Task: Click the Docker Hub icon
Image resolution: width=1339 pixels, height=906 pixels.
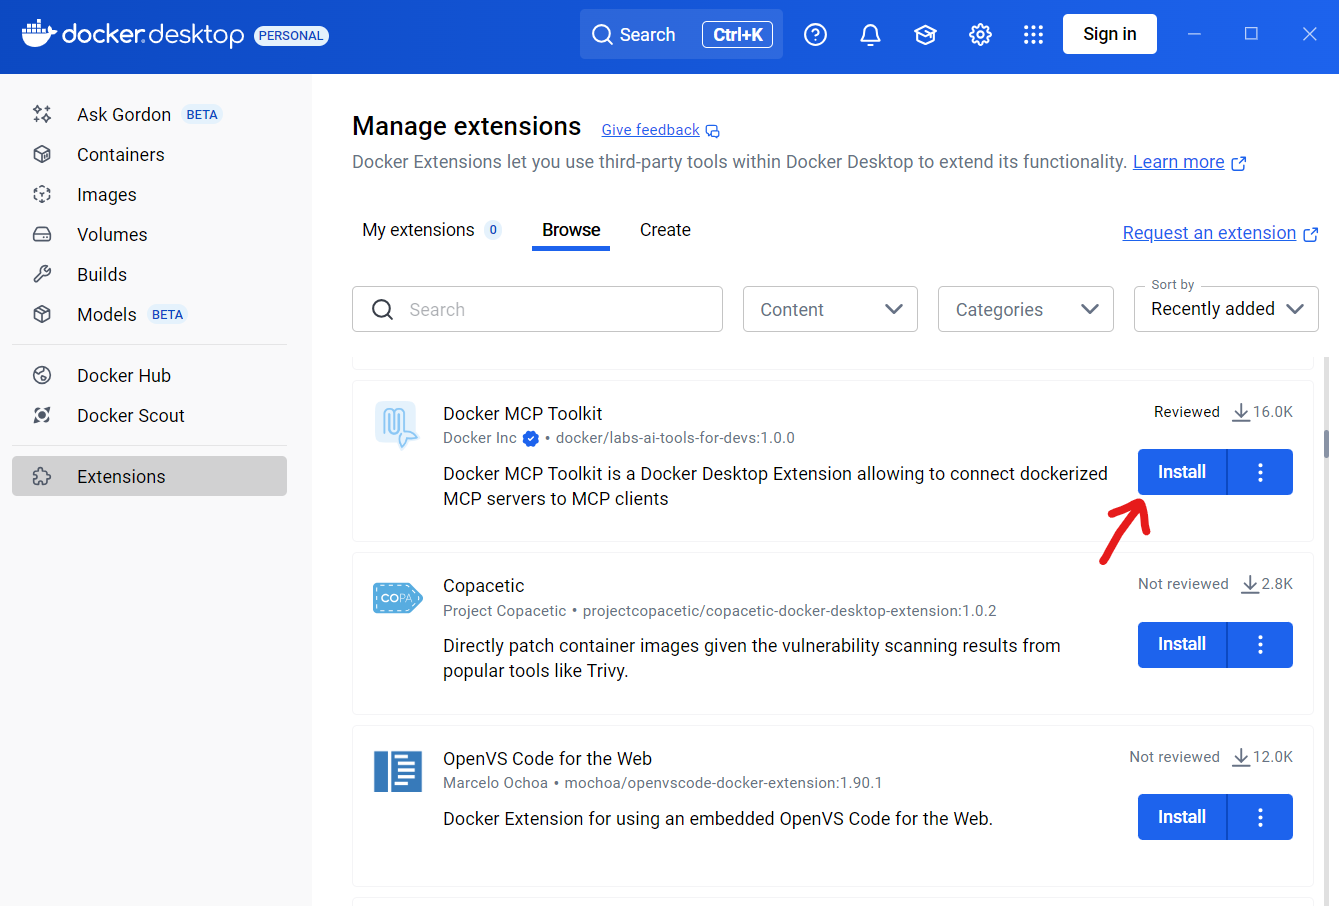Action: pyautogui.click(x=42, y=375)
